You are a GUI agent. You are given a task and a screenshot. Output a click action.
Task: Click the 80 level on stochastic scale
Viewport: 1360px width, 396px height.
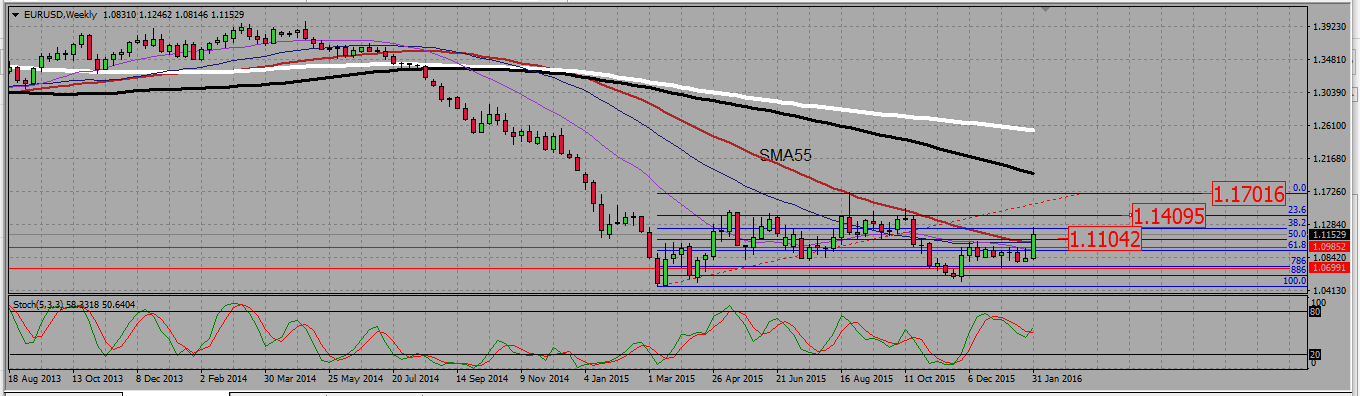(x=1315, y=312)
